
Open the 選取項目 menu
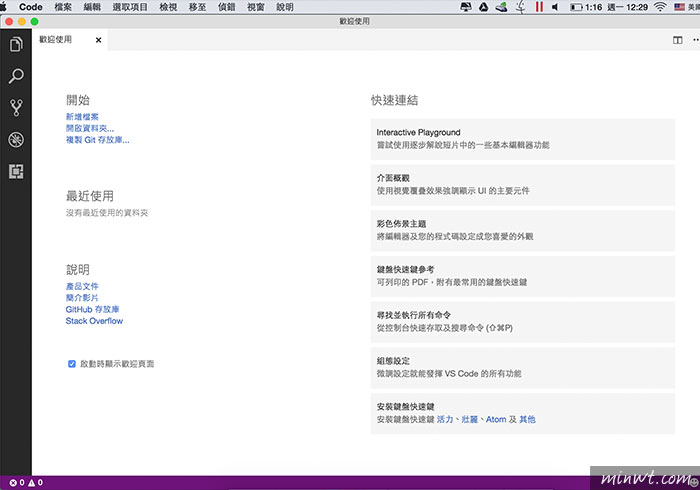coord(130,7)
